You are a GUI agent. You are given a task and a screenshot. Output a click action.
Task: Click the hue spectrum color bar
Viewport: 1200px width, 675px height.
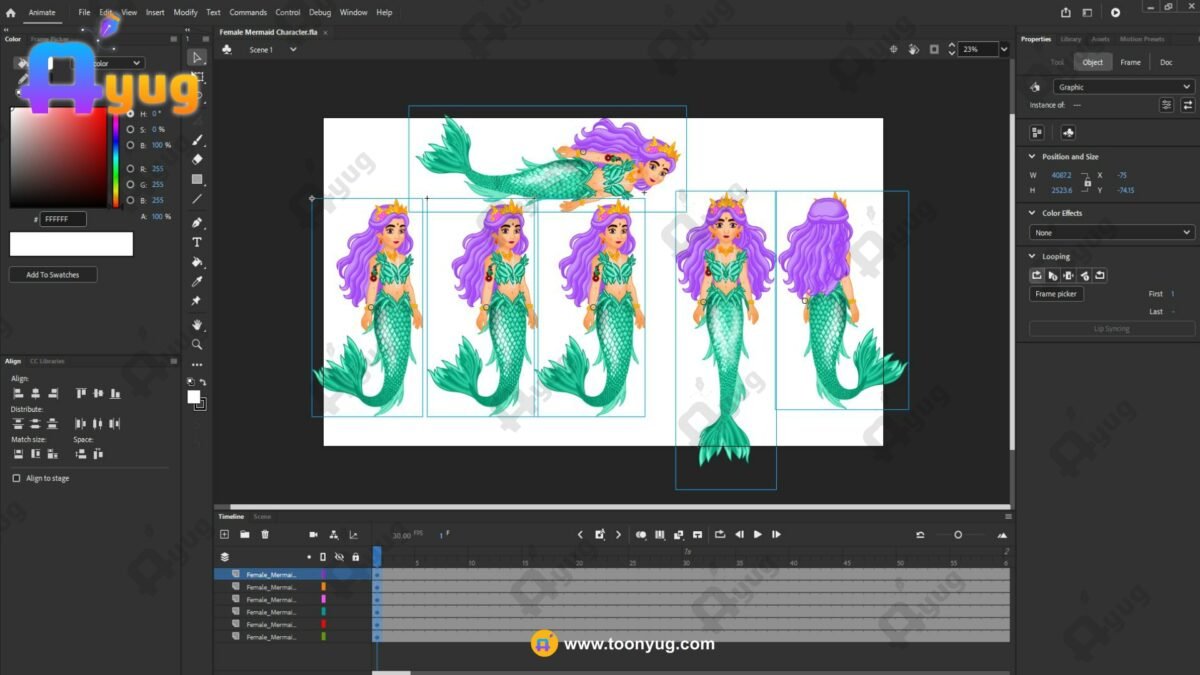point(117,158)
